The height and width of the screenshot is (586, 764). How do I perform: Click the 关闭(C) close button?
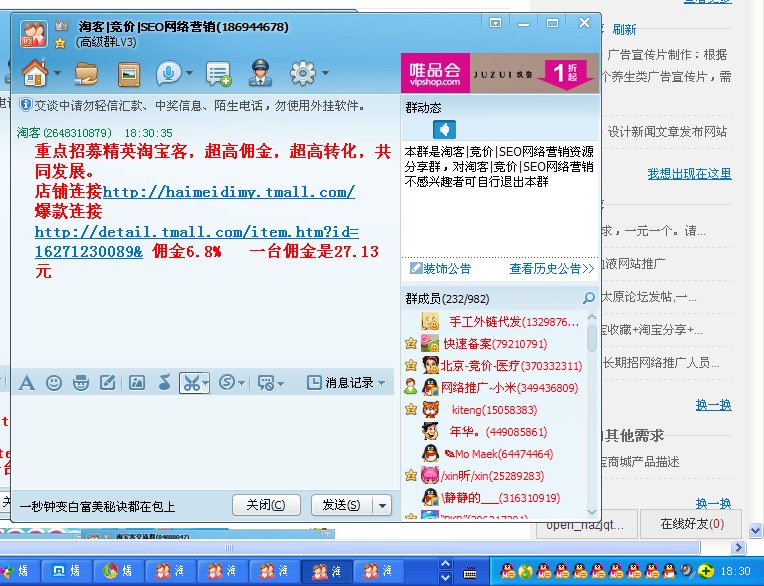(x=266, y=506)
